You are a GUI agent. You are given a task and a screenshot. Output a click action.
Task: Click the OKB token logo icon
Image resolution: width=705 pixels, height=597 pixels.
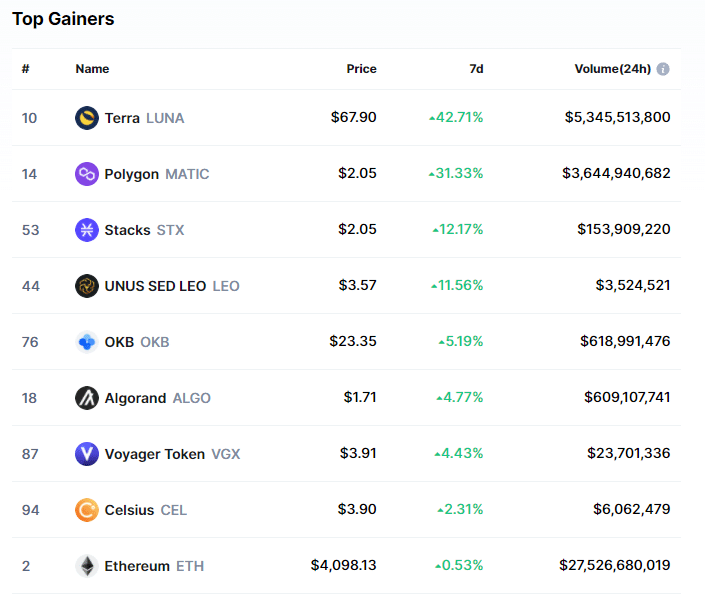(x=87, y=342)
